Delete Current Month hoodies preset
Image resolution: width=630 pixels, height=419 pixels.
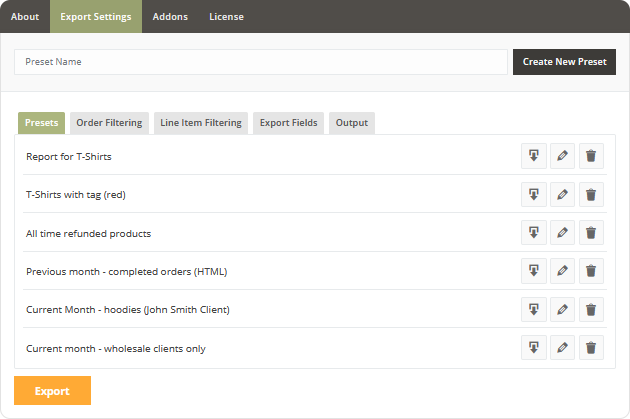point(591,310)
